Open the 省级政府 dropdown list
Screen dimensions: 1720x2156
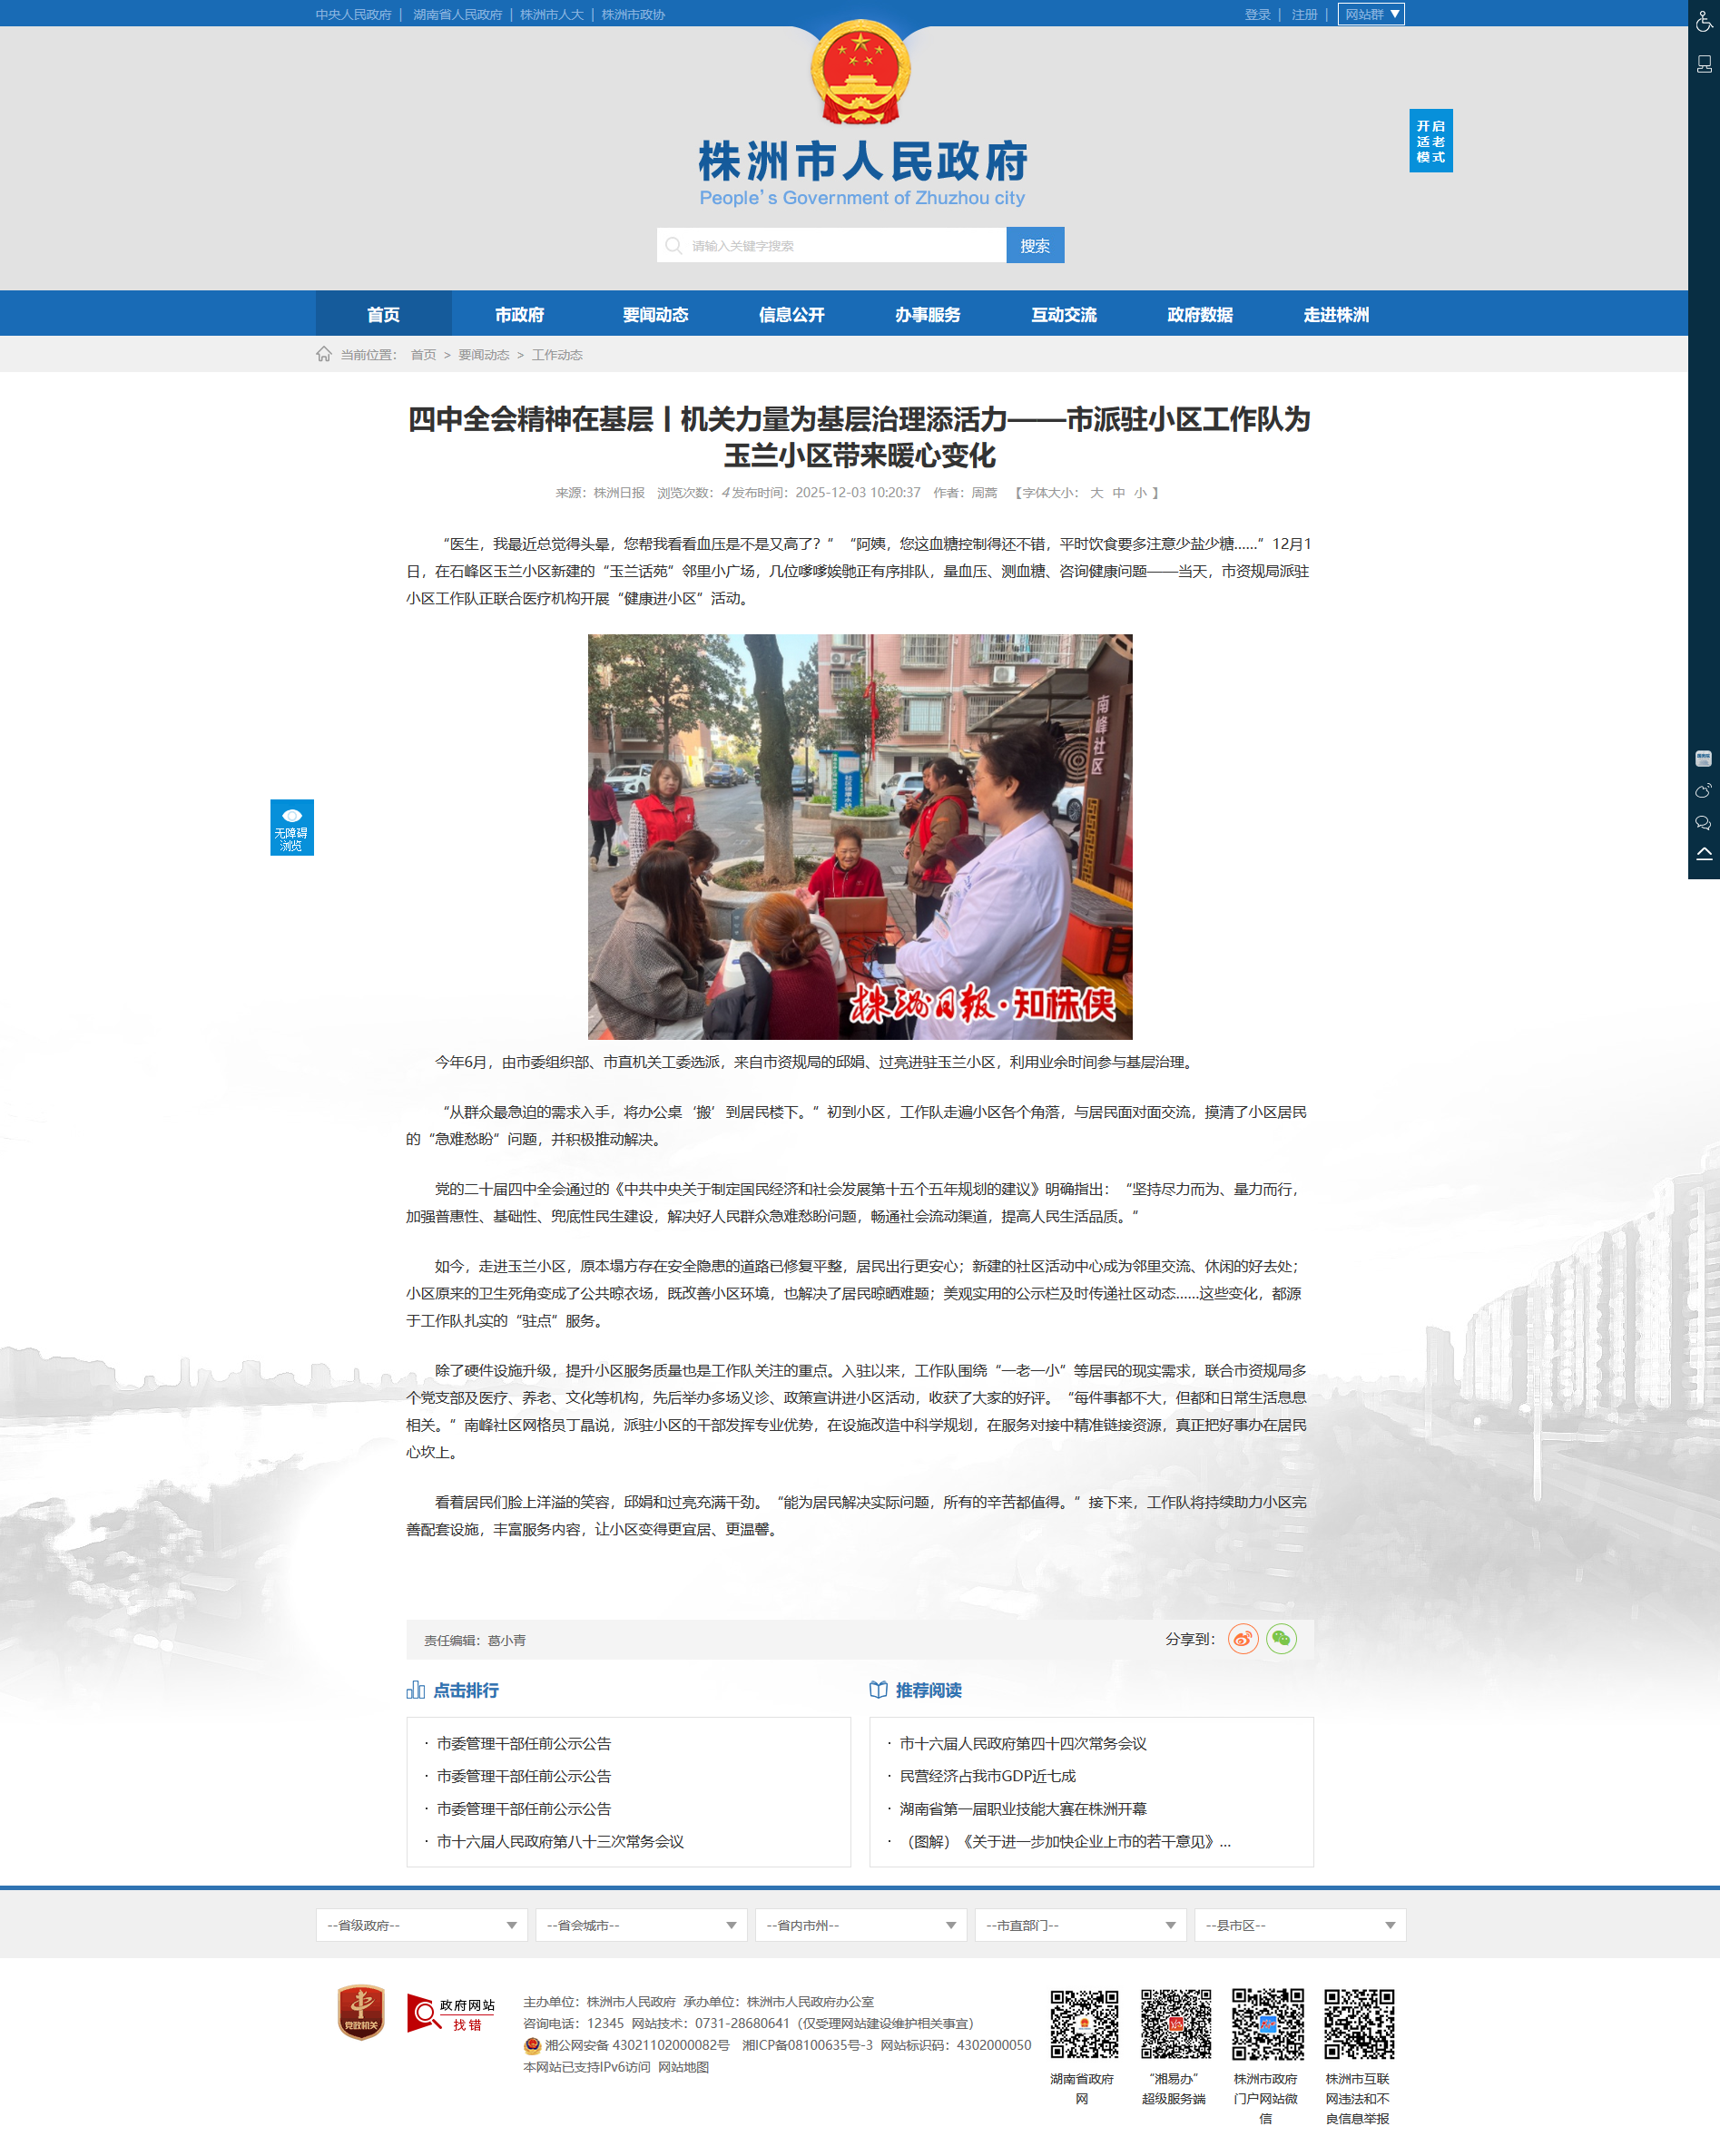click(x=421, y=1925)
